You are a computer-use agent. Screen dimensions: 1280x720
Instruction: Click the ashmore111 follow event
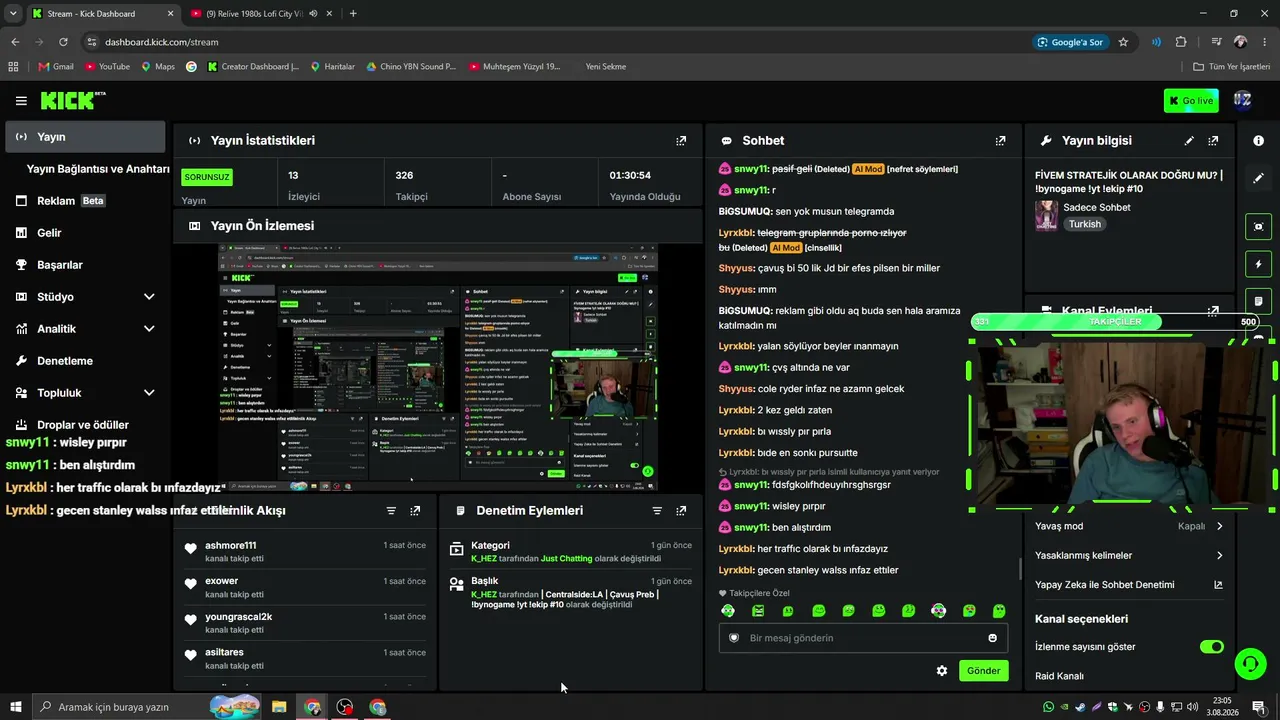coord(305,552)
